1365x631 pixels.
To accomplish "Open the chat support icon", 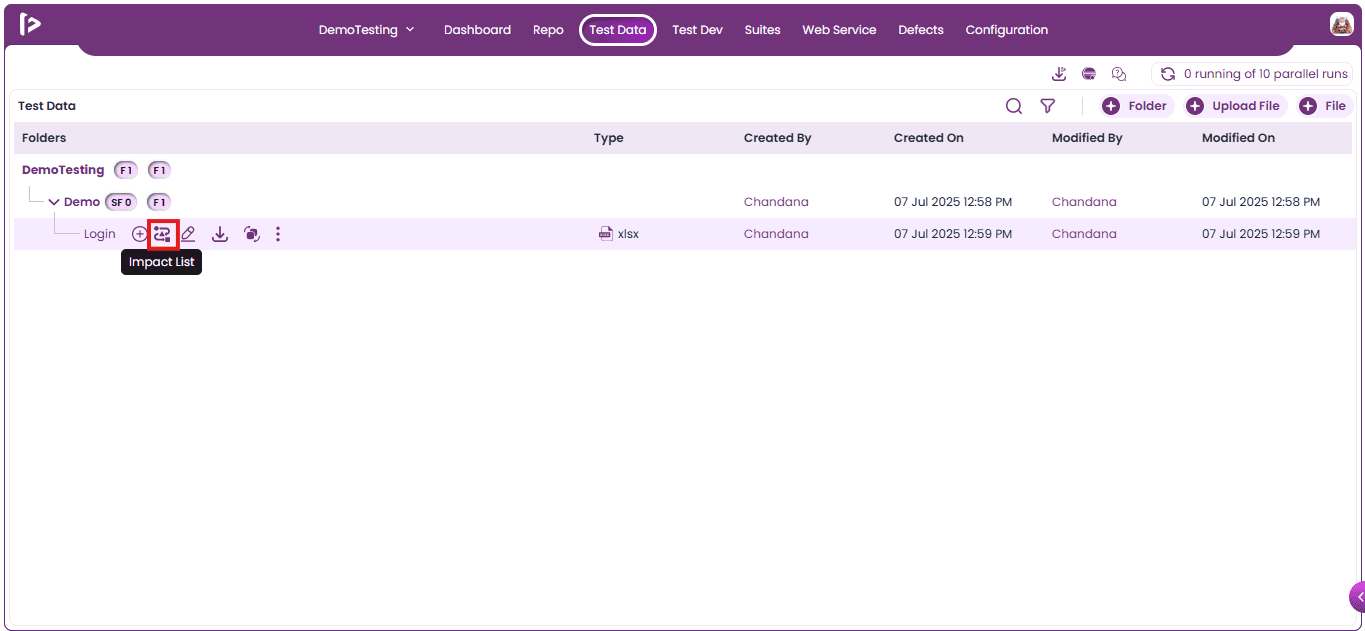I will [x=1119, y=74].
